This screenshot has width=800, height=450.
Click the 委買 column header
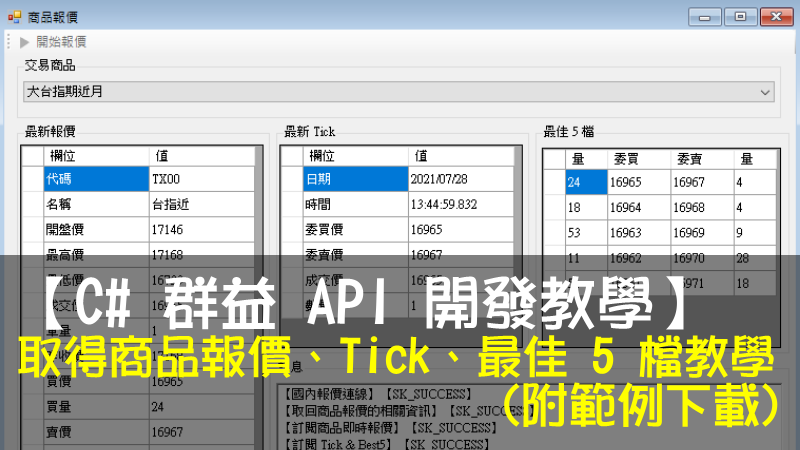click(639, 159)
